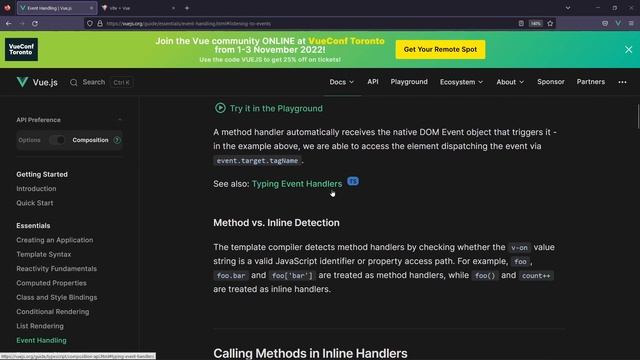The image size is (640, 360).
Task: Click the search magnifier icon
Action: [73, 82]
